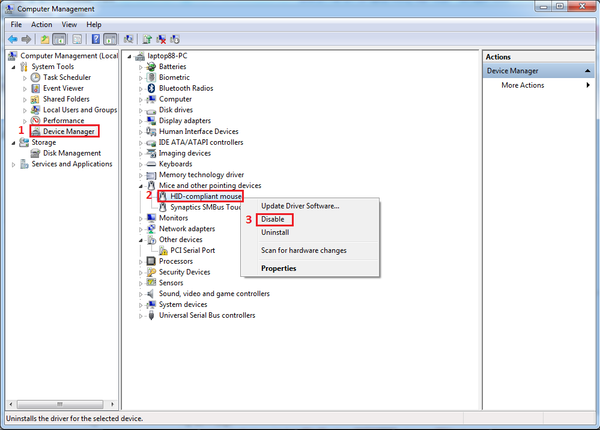The image size is (600, 430).
Task: Click the Processors category icon
Action: (x=152, y=261)
